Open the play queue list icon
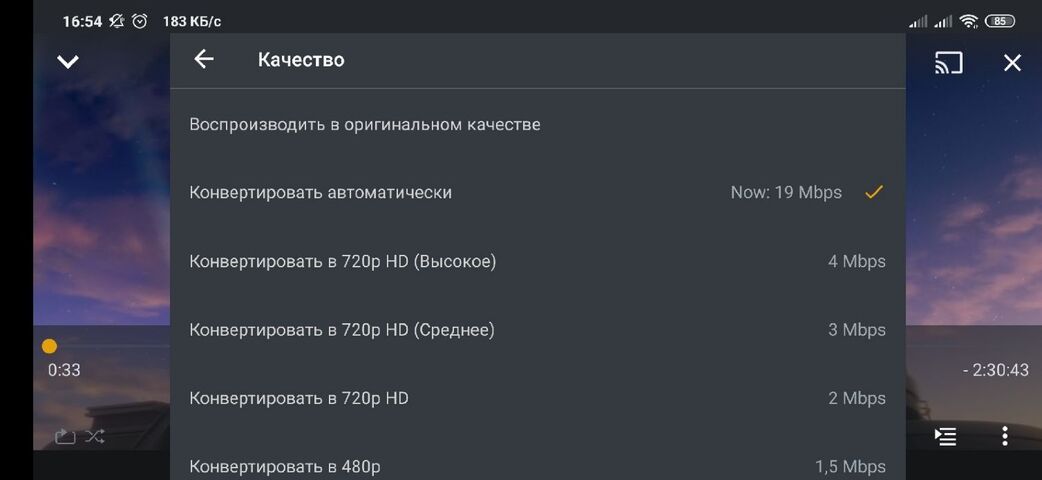The image size is (1042, 480). [x=945, y=436]
